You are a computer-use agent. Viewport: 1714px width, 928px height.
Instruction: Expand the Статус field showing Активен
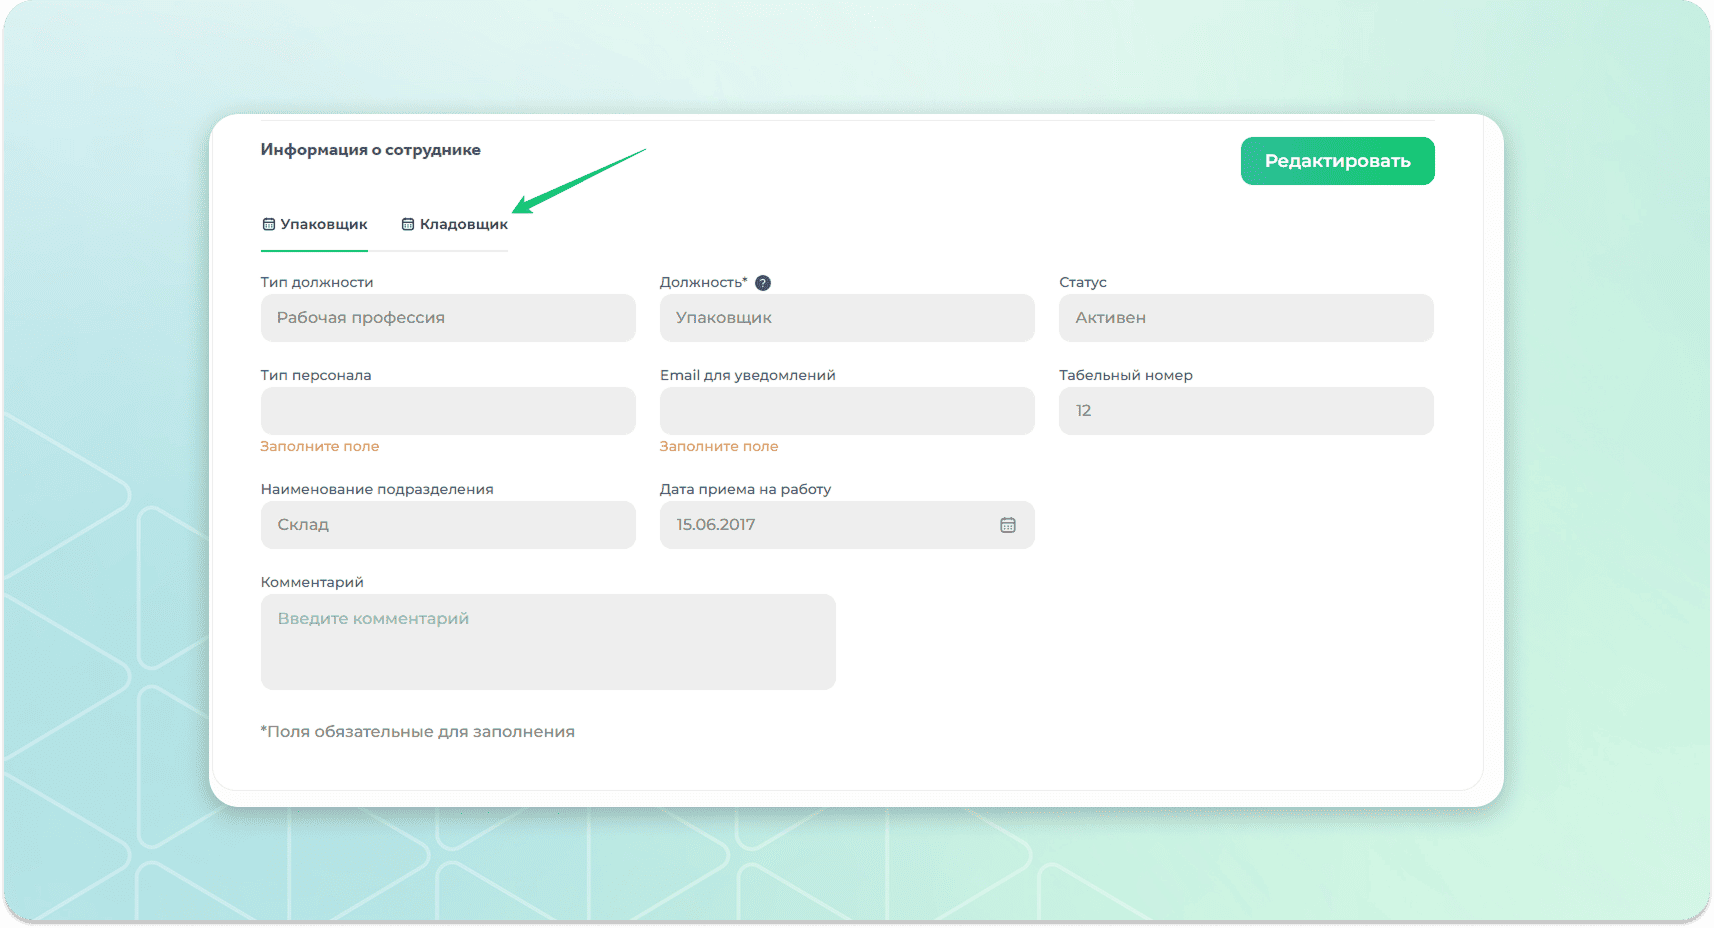point(1245,318)
